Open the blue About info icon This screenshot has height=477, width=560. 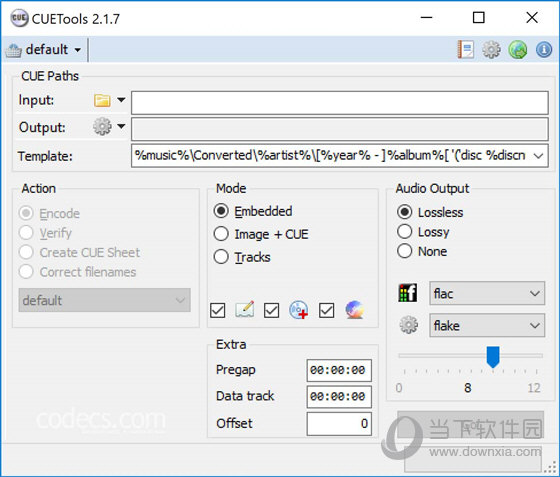click(x=544, y=49)
